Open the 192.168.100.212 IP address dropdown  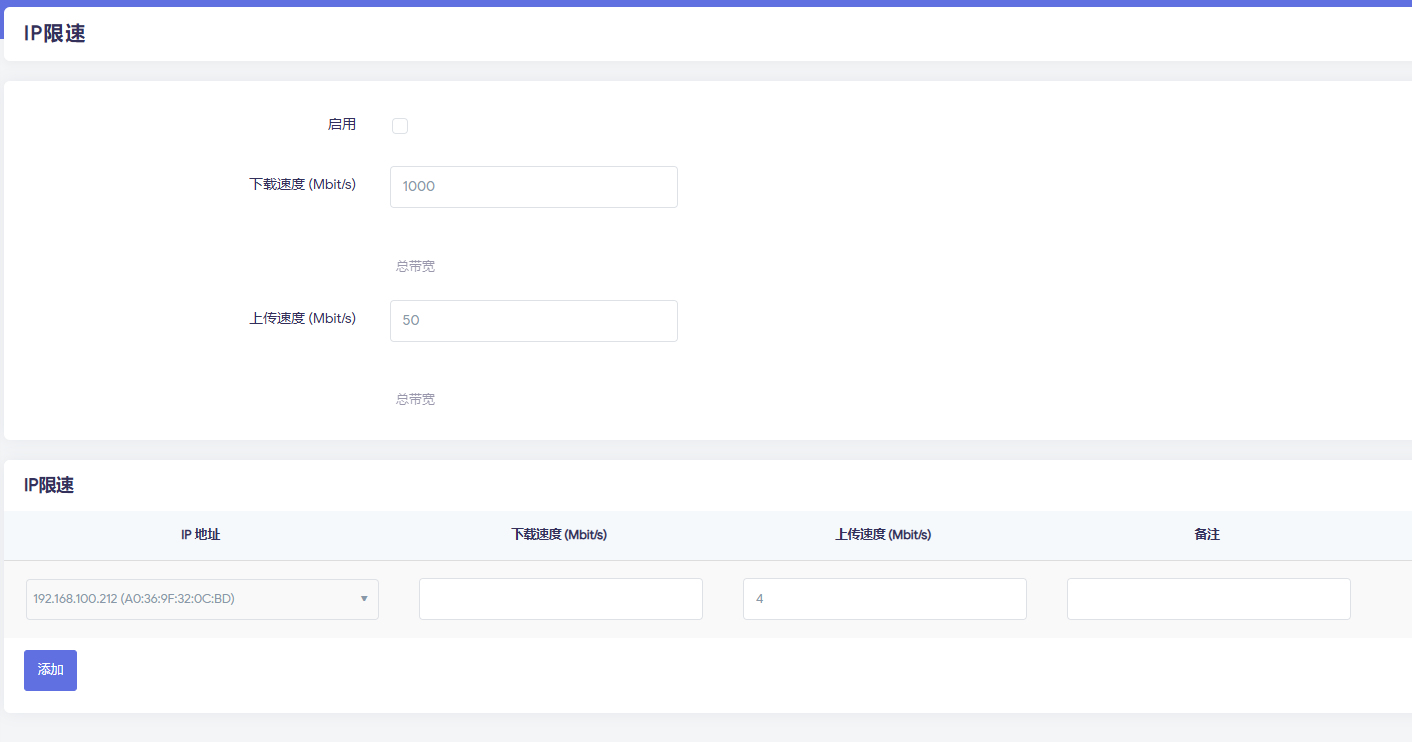[x=190, y=599]
